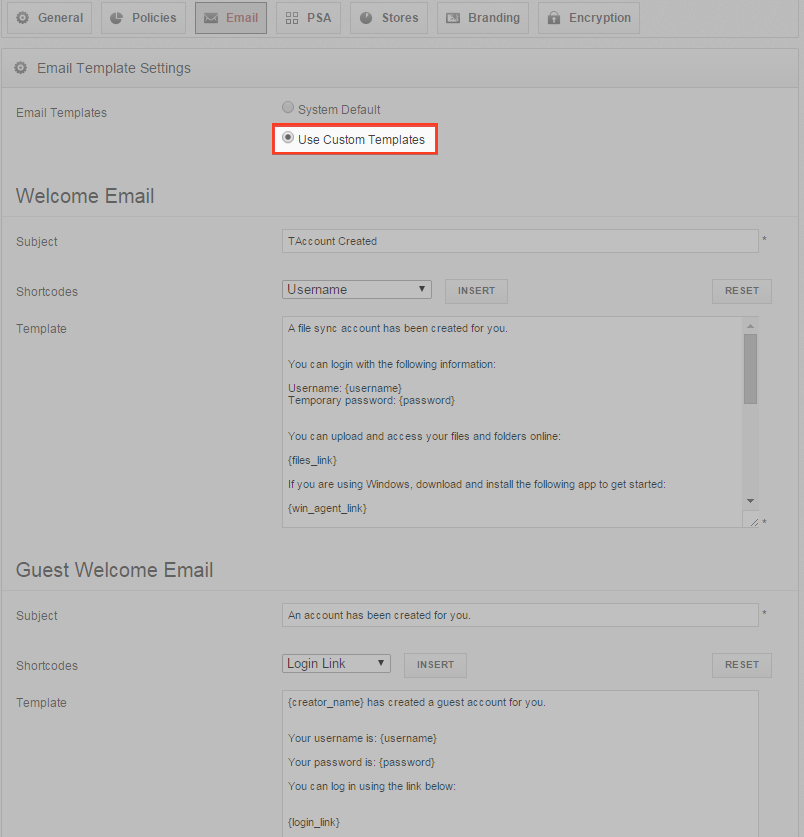Click inside the Welcome Email template textarea

click(x=513, y=422)
